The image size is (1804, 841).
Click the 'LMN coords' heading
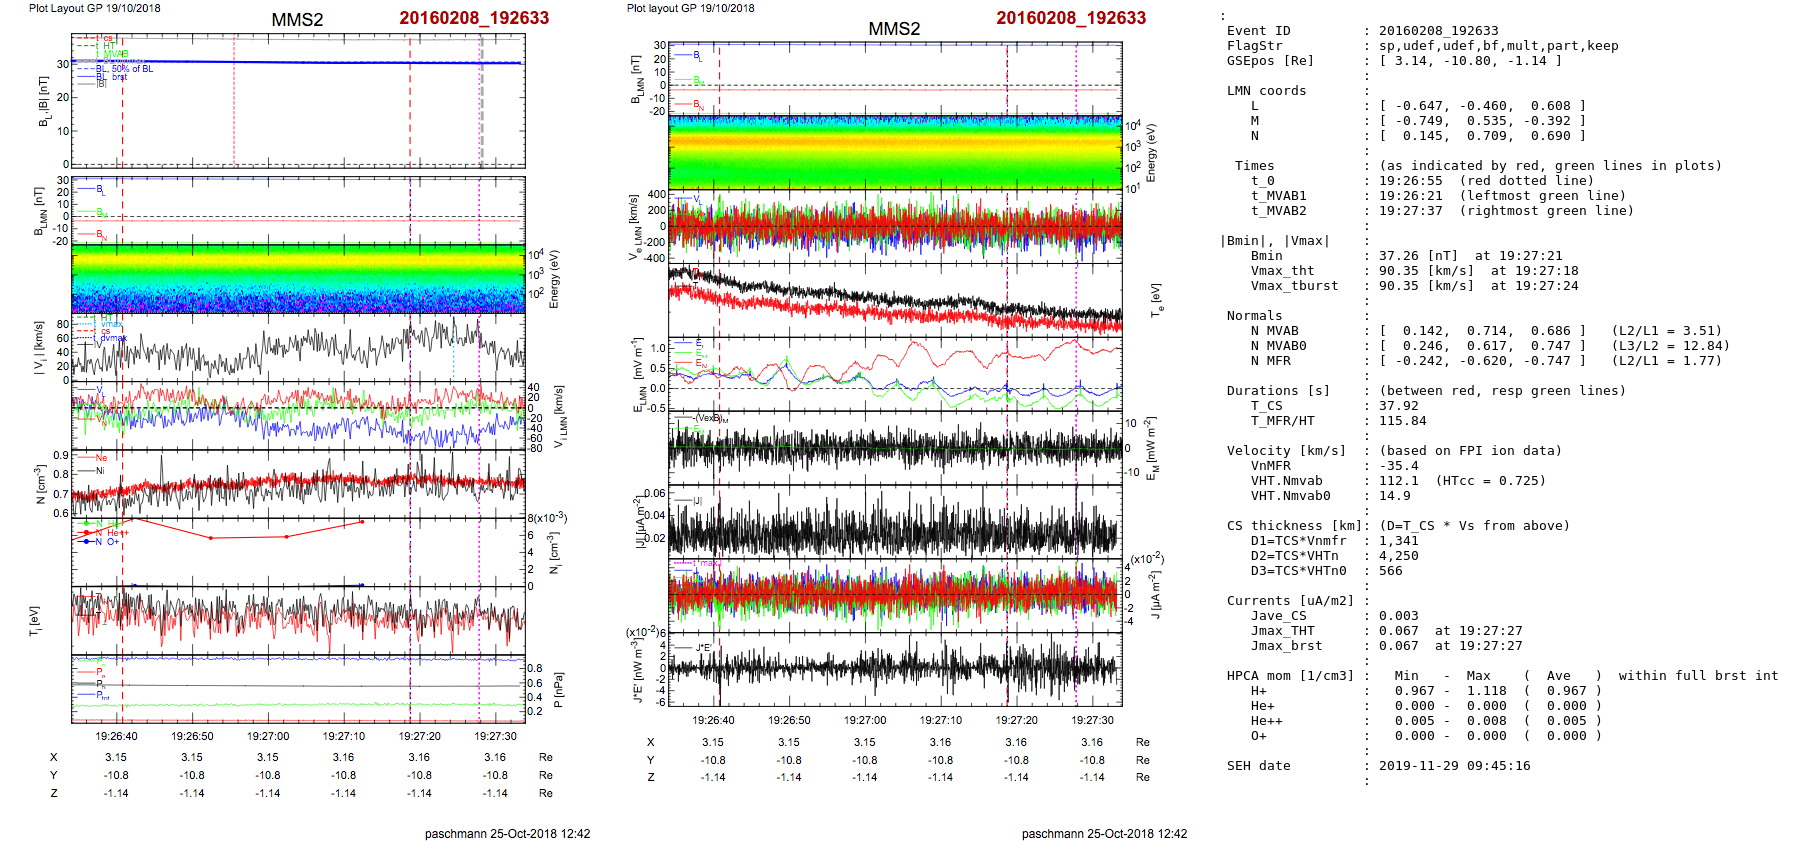(1266, 91)
